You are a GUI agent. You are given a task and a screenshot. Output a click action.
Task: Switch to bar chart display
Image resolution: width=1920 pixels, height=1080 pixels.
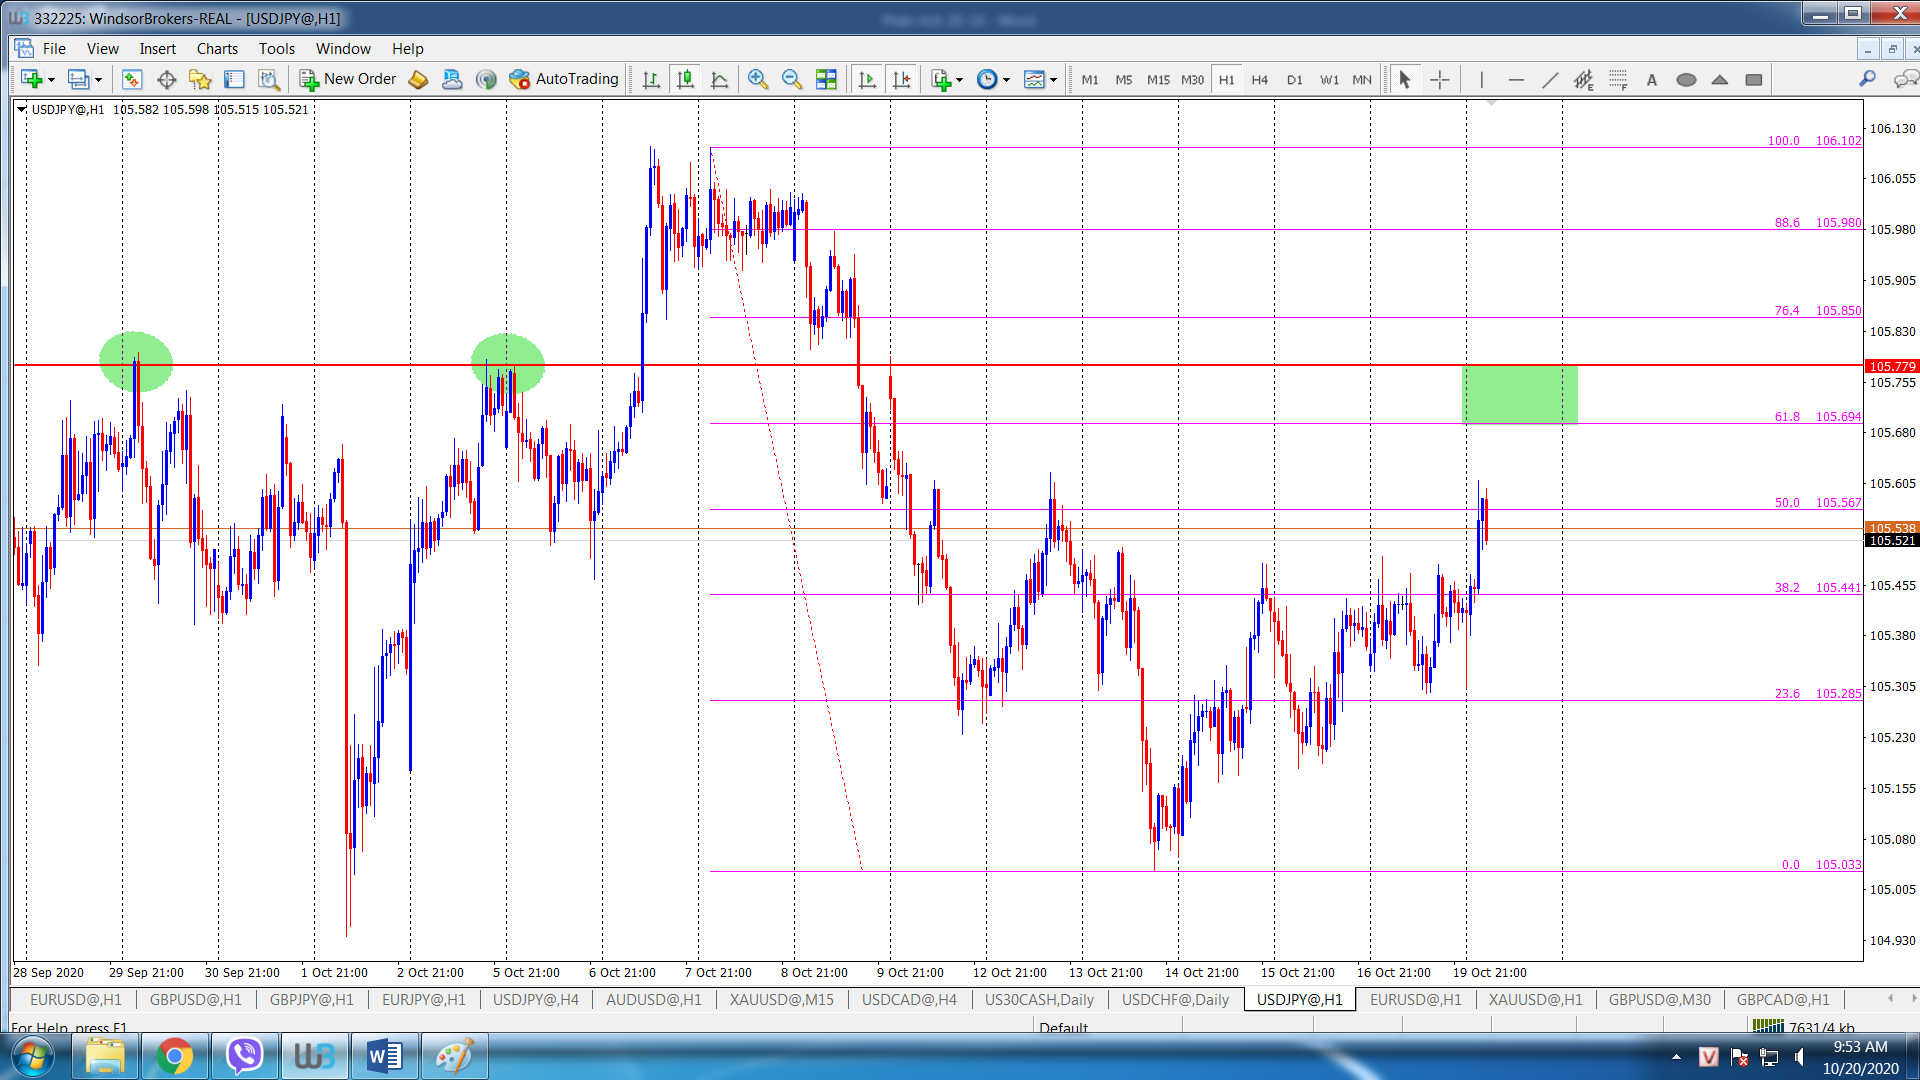(x=651, y=79)
